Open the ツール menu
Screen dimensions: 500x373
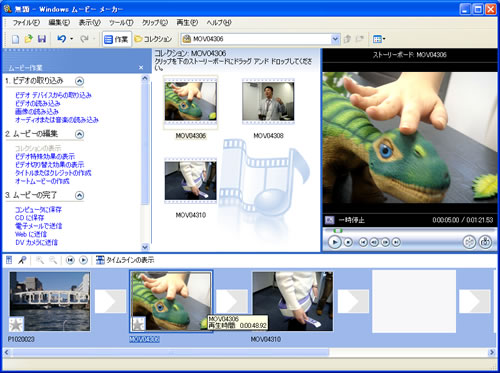click(121, 23)
